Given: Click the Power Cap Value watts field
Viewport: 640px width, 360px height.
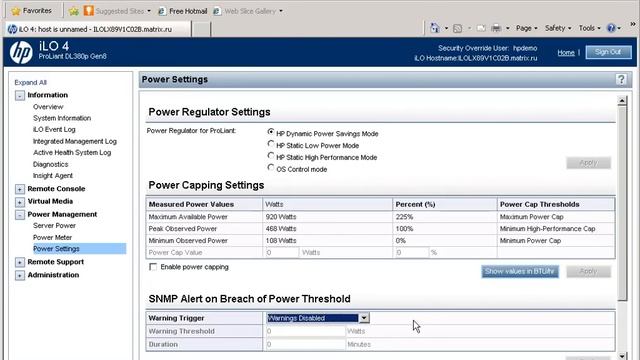Looking at the screenshot, I should pos(282,253).
